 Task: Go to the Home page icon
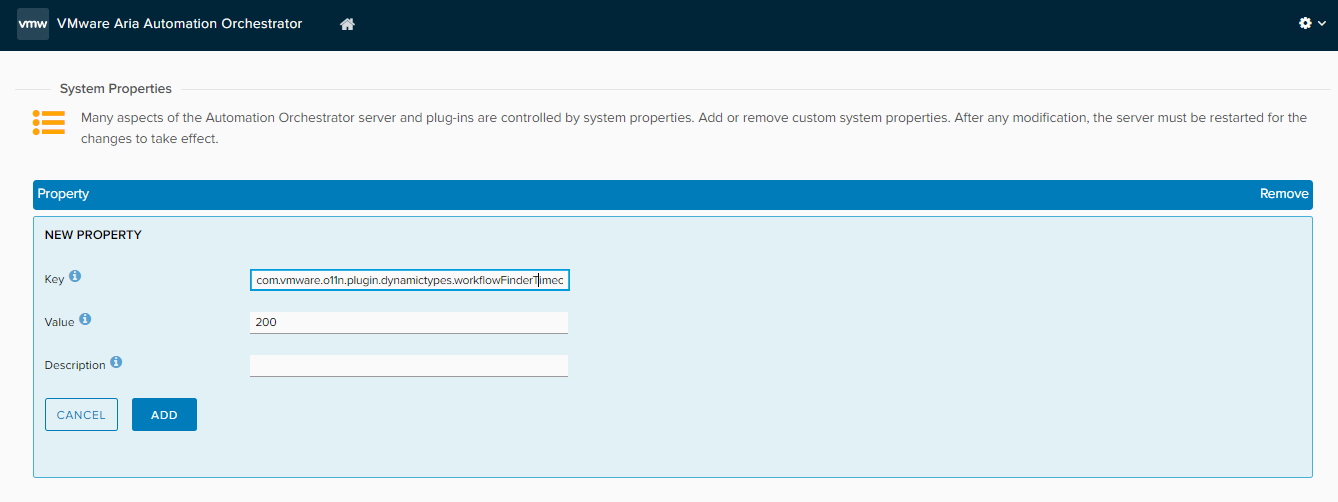348,24
